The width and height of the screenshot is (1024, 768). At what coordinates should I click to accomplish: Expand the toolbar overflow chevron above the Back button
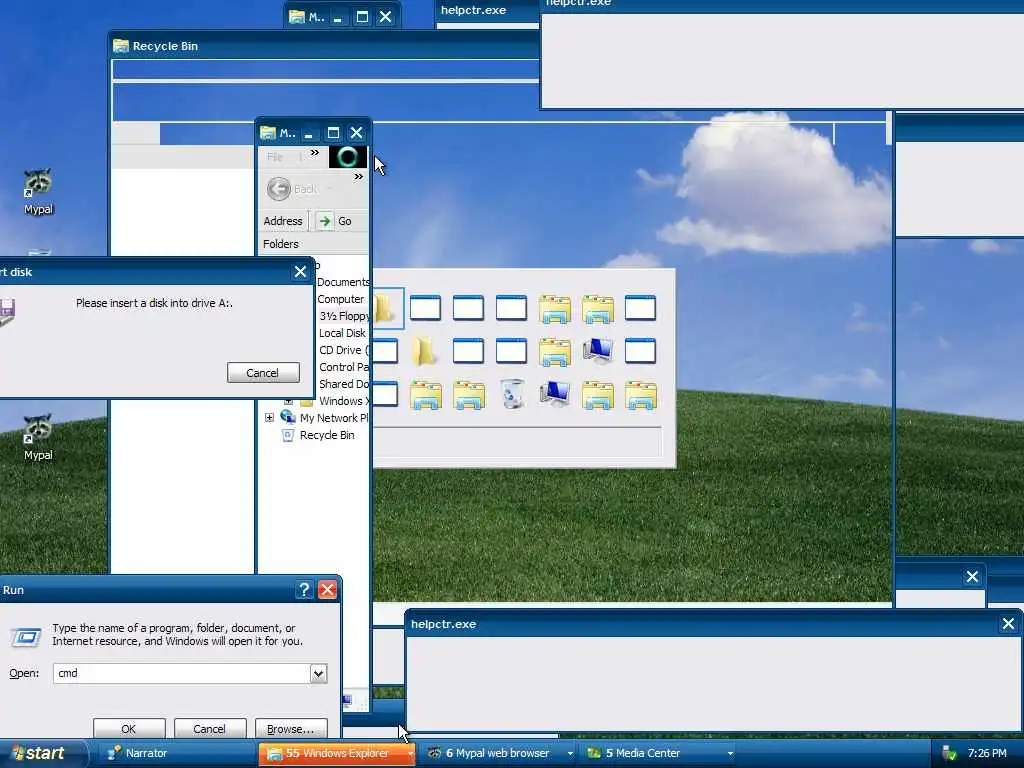click(x=359, y=176)
